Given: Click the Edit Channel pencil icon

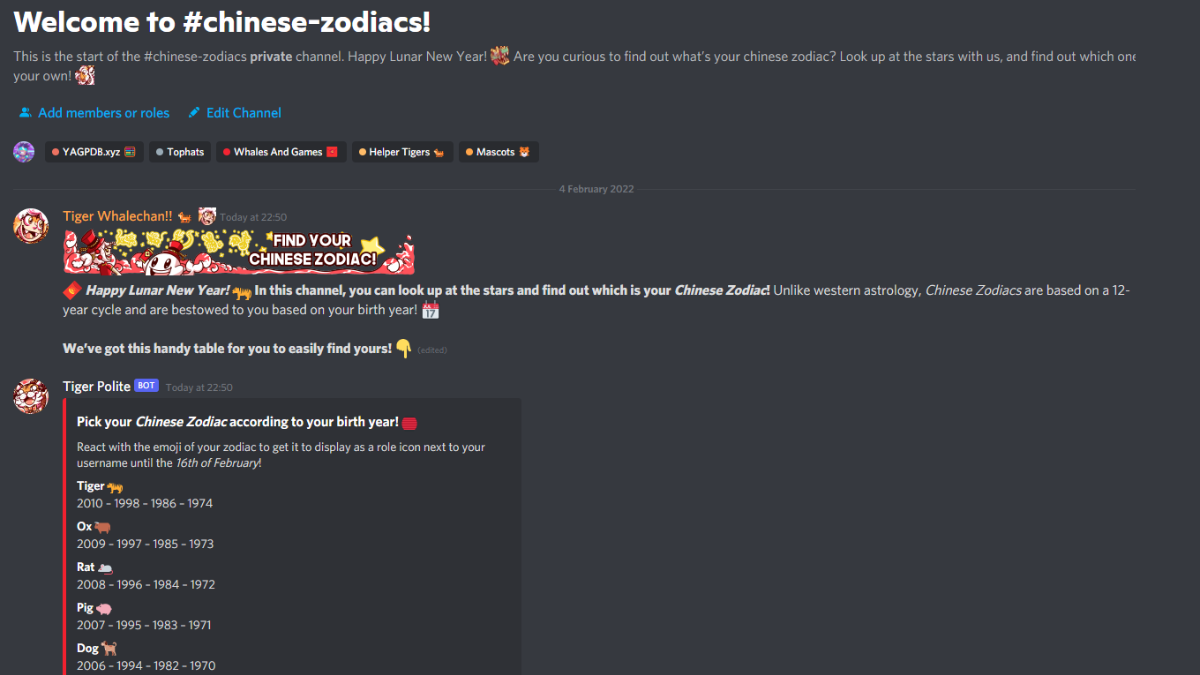Looking at the screenshot, I should coord(194,113).
